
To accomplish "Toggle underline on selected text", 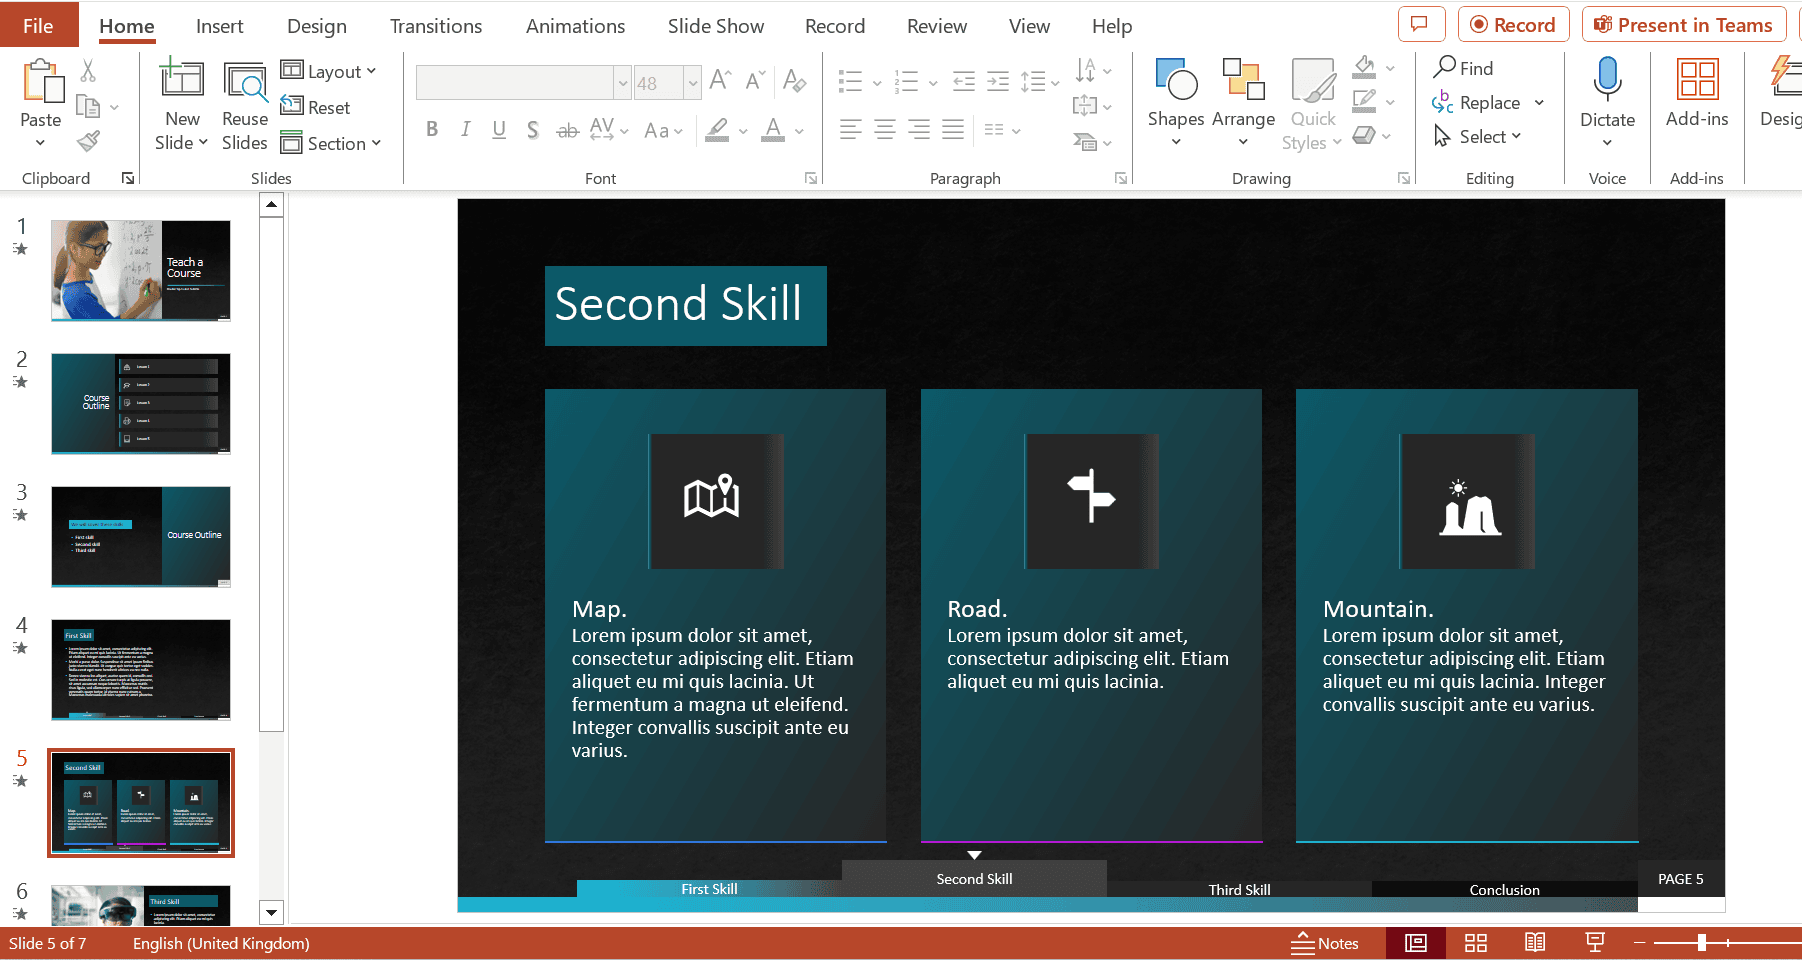I will (499, 129).
